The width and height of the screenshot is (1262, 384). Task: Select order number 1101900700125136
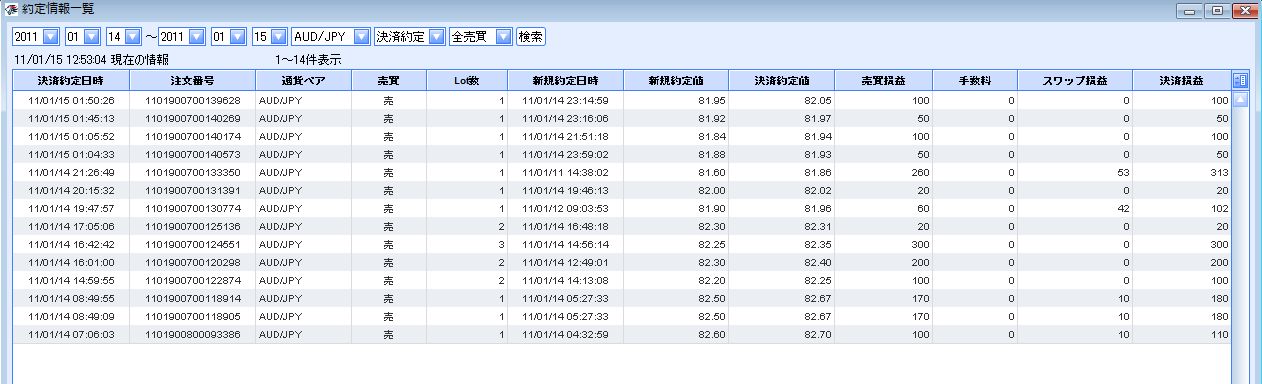[193, 227]
